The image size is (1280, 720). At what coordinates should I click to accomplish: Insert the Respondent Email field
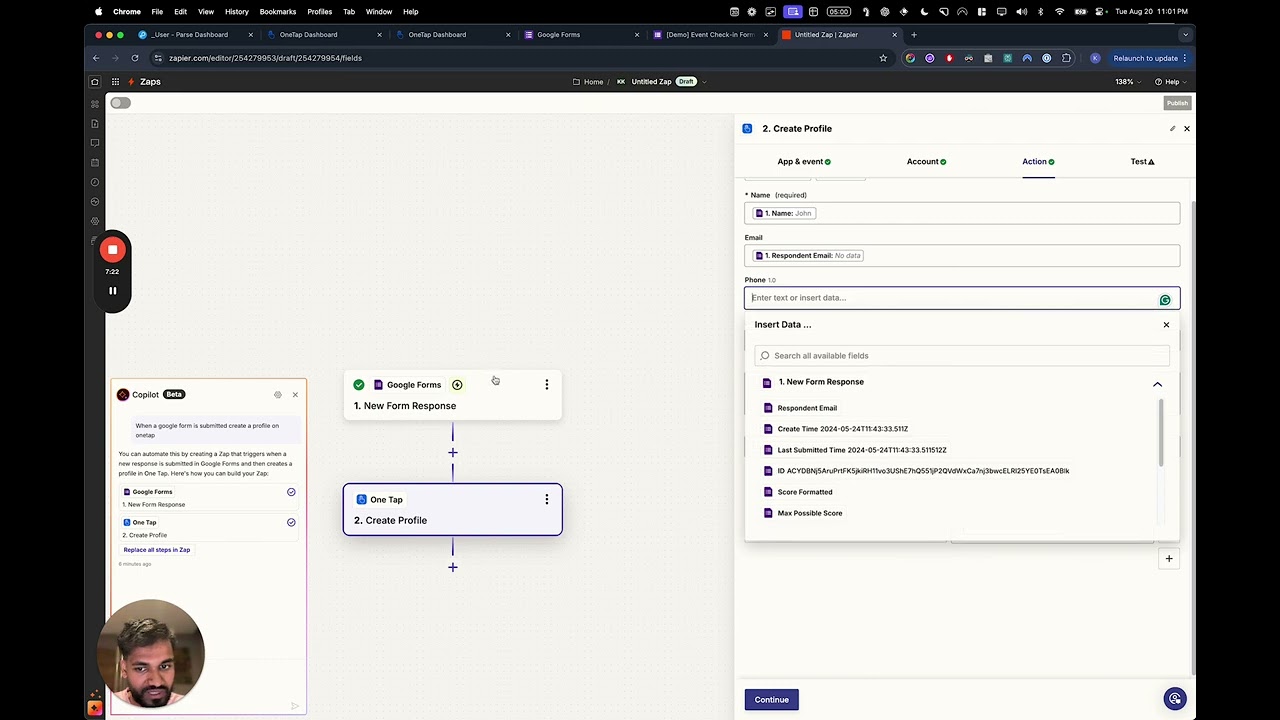807,408
